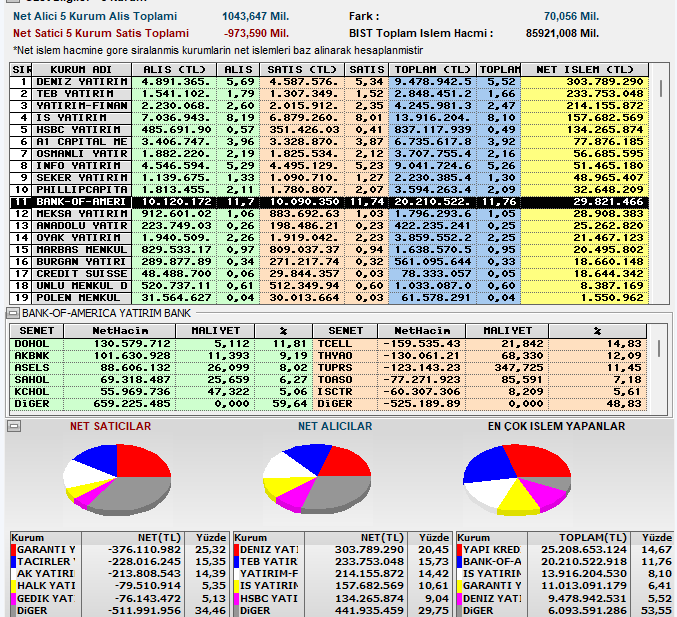This screenshot has height=617, width=677.
Task: Collapse the NET SATICILAR charts section
Action: [13, 426]
